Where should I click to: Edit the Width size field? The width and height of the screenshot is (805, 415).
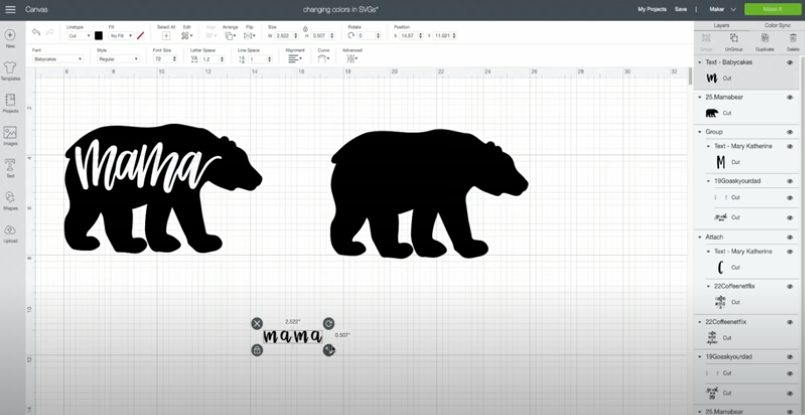287,35
